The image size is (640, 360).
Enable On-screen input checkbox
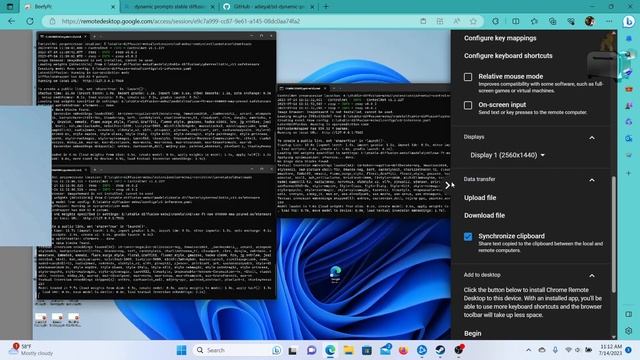coord(468,105)
